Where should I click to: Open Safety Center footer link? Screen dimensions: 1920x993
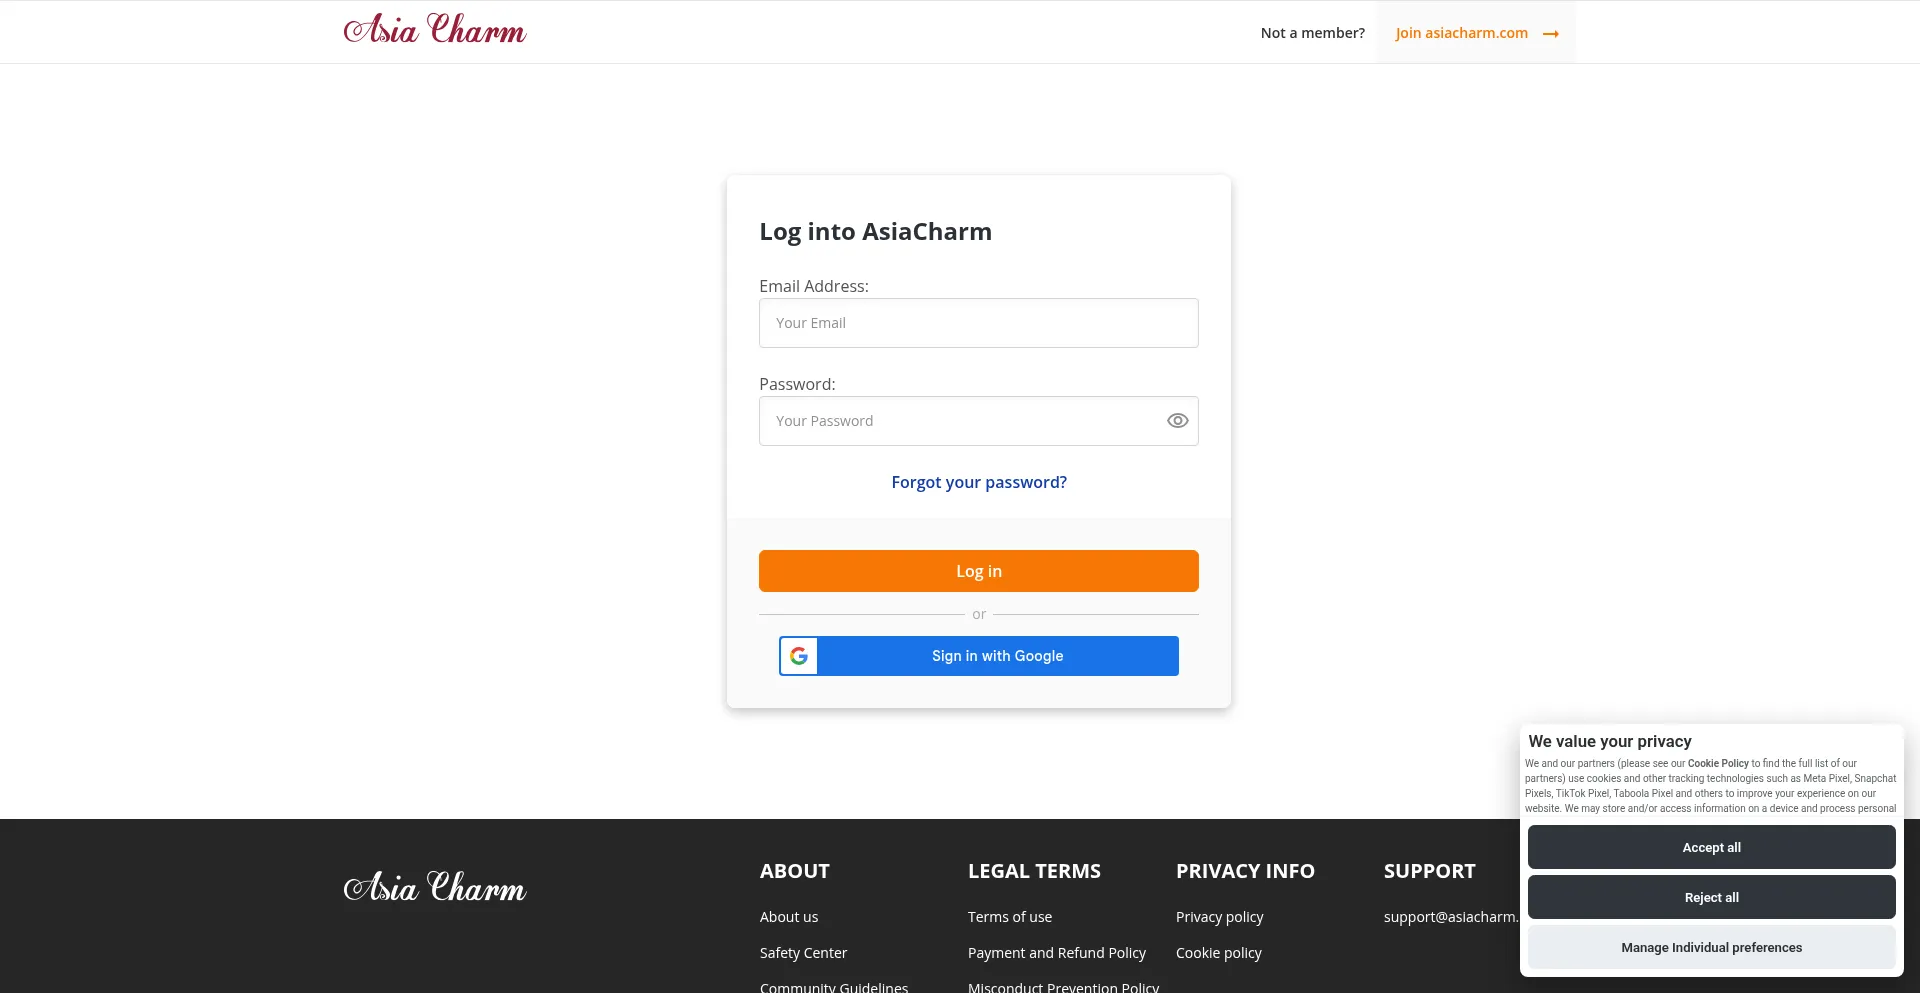tap(803, 953)
